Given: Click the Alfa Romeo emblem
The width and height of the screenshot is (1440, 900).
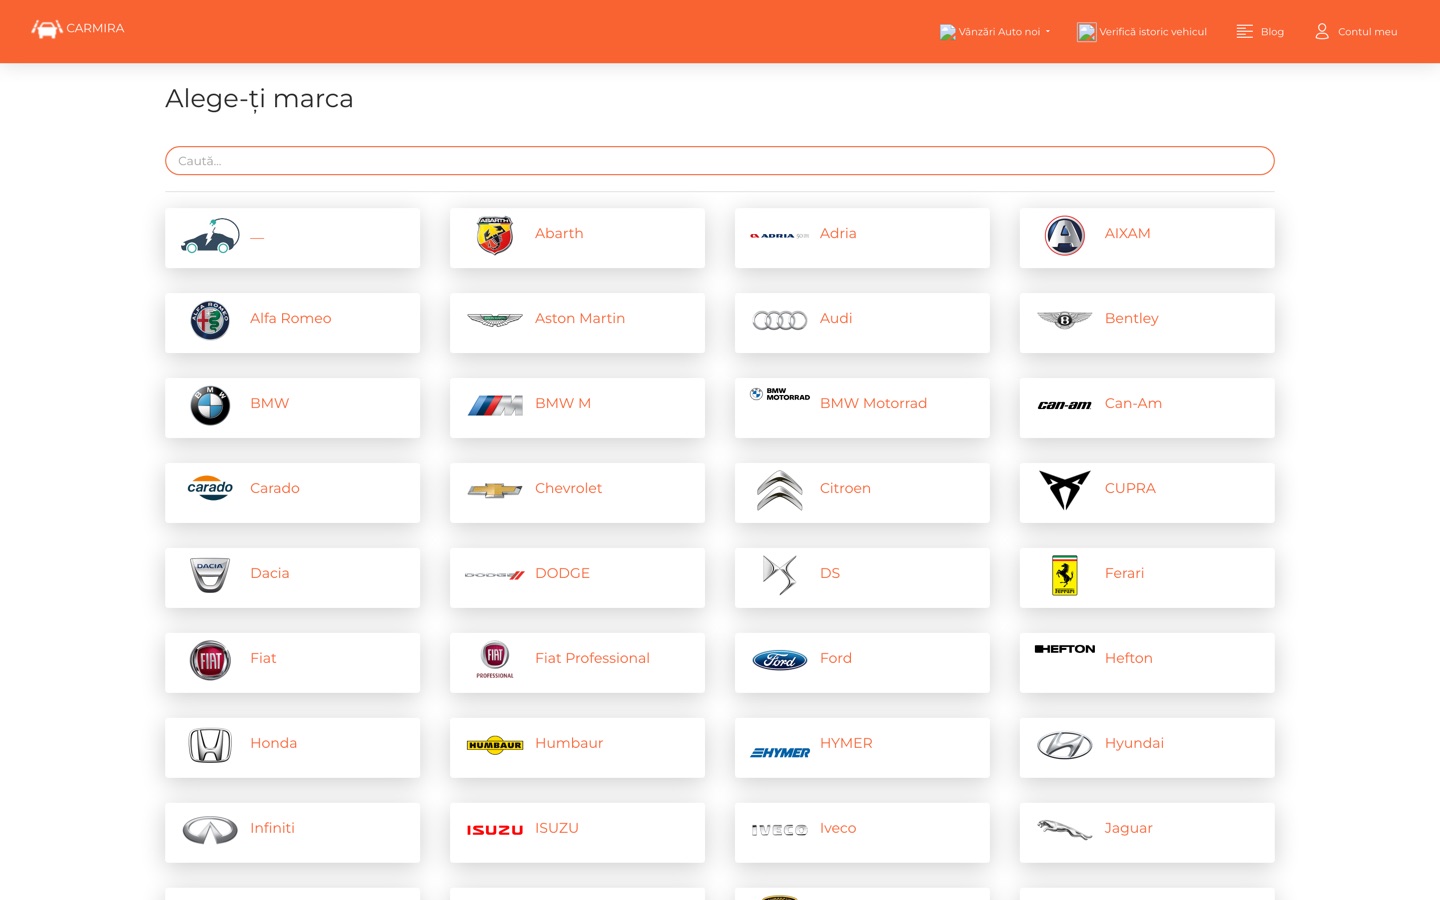Looking at the screenshot, I should 210,321.
